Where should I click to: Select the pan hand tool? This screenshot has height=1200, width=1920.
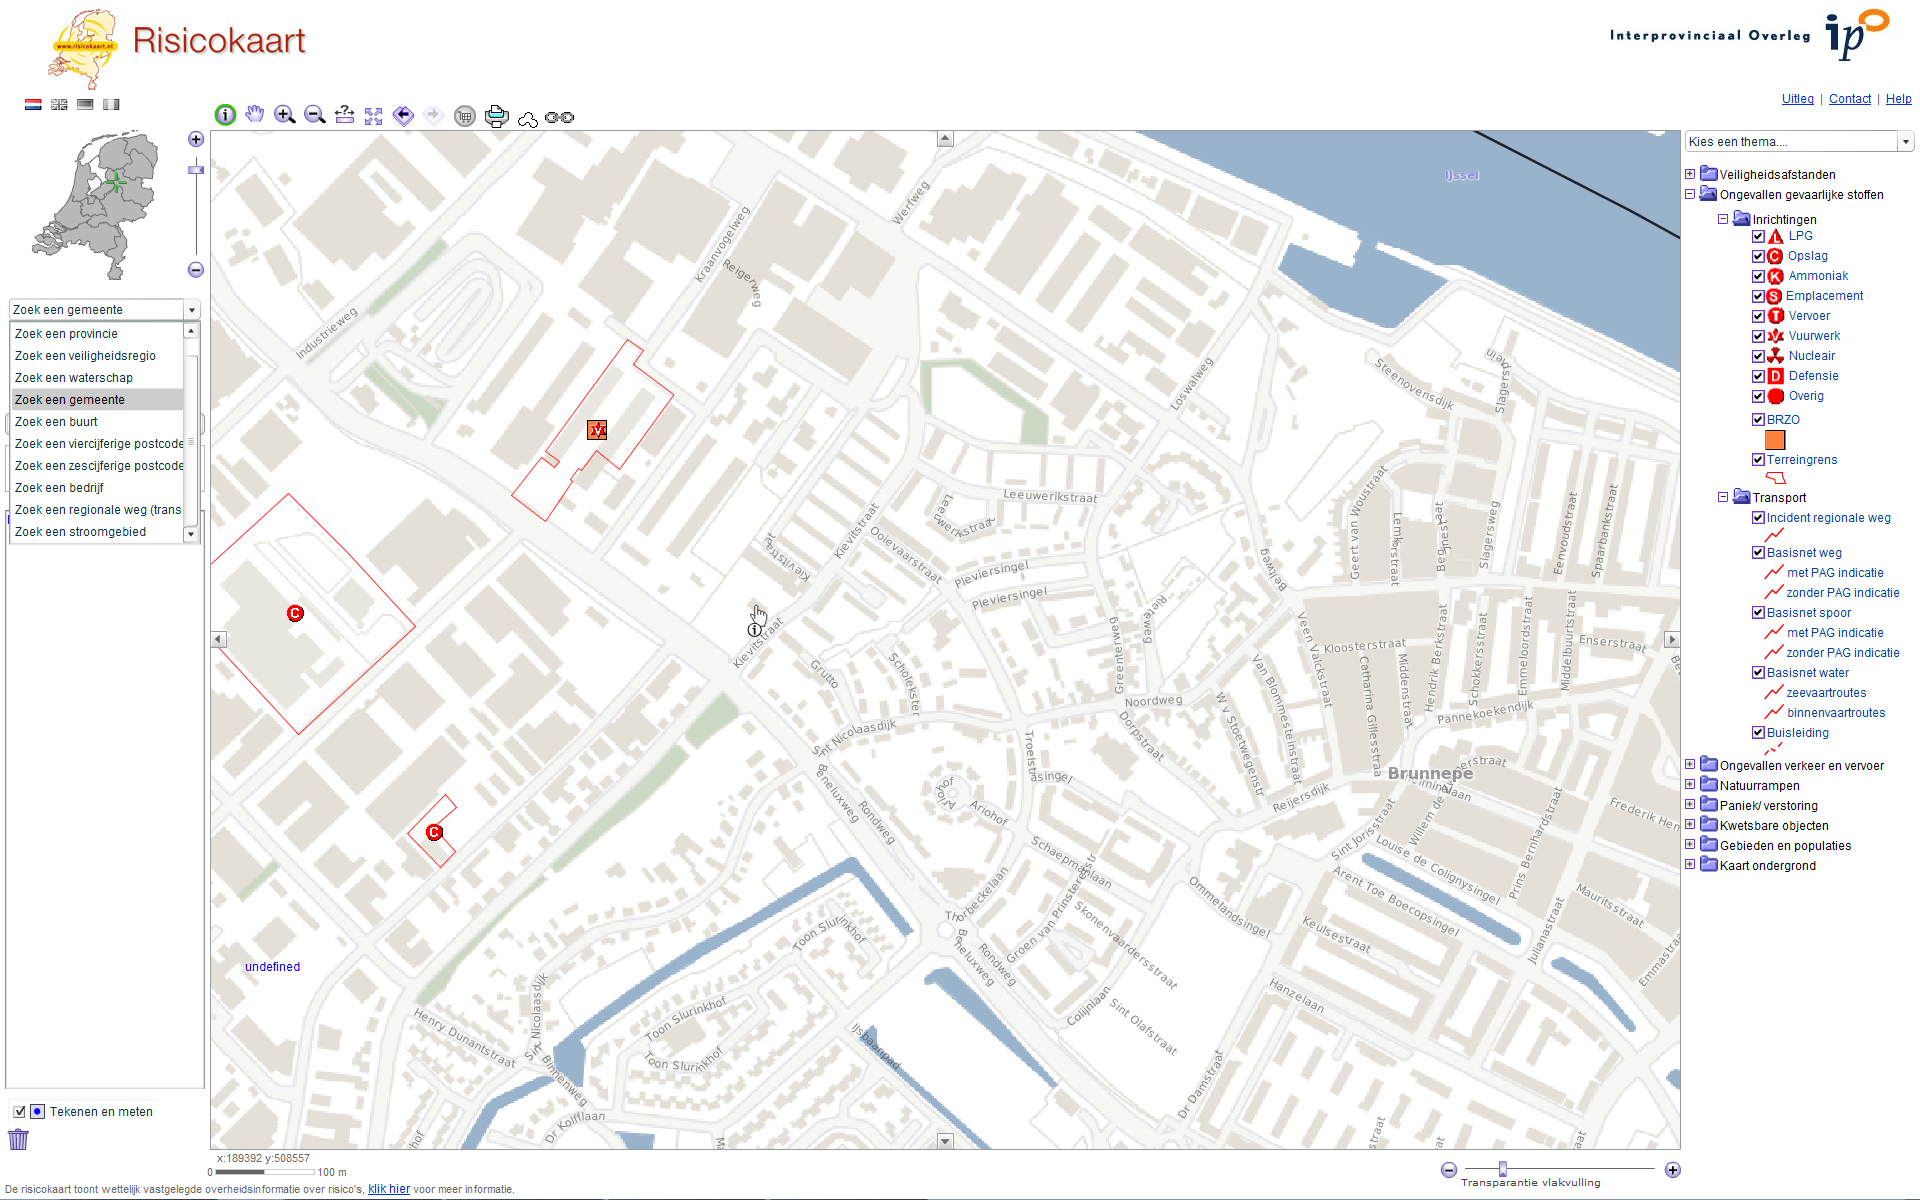click(255, 115)
